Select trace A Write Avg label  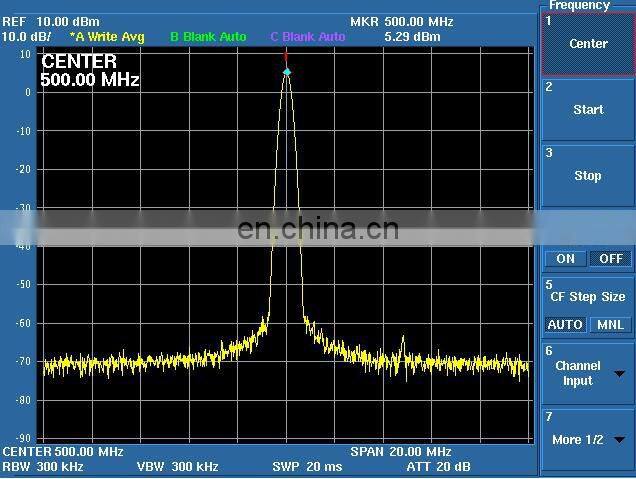click(x=107, y=37)
